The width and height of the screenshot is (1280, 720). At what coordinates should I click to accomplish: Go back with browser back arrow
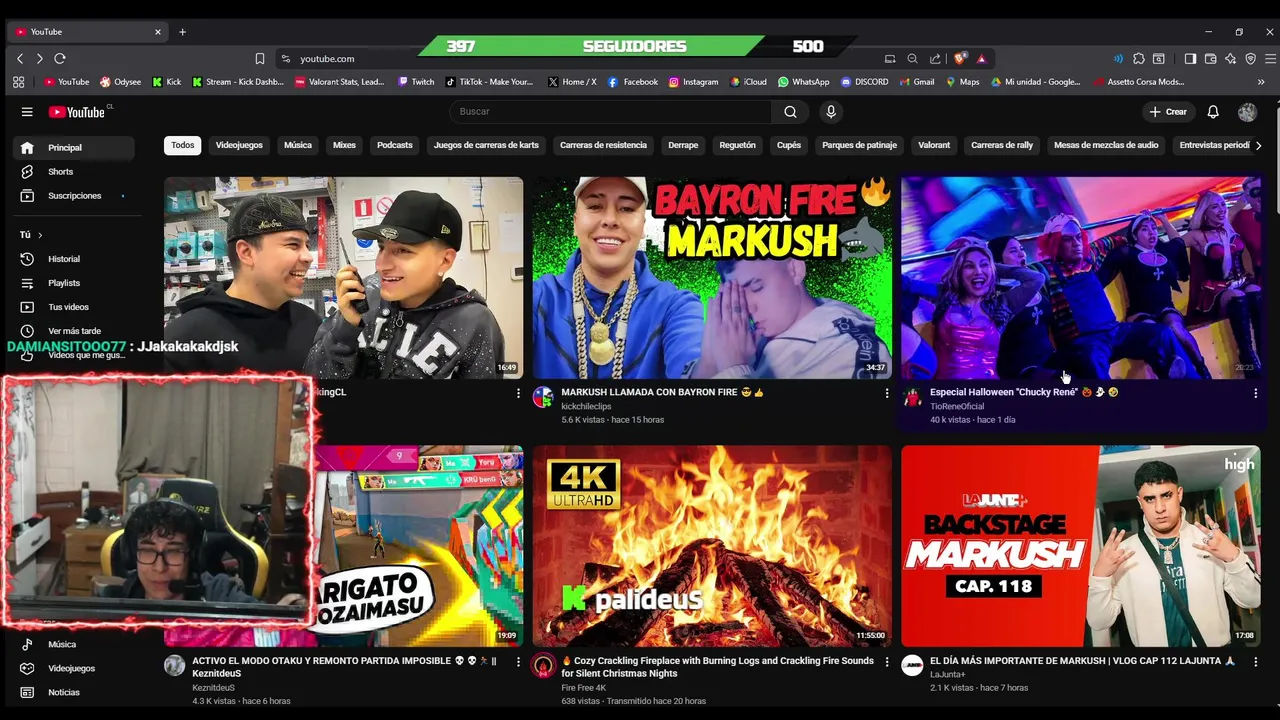20,59
